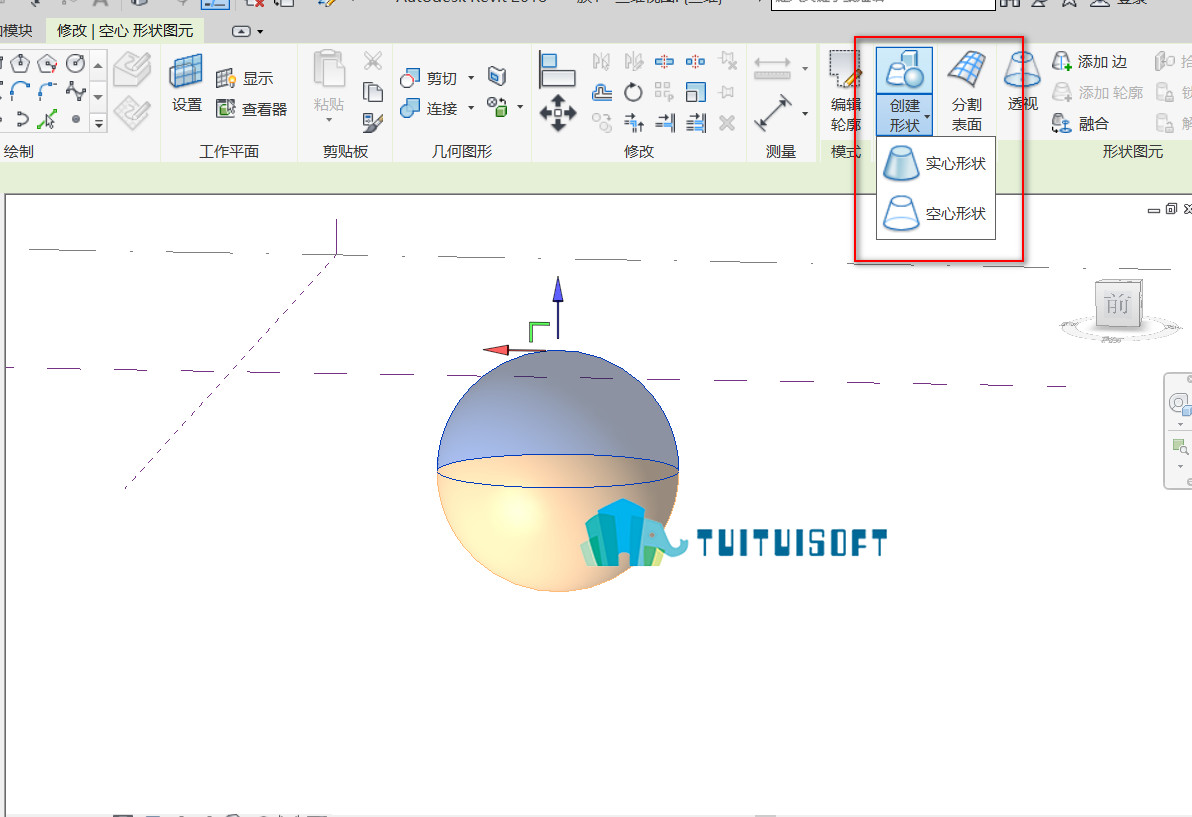Toggle 显示 work plane visibility
The width and height of the screenshot is (1192, 817).
click(245, 78)
